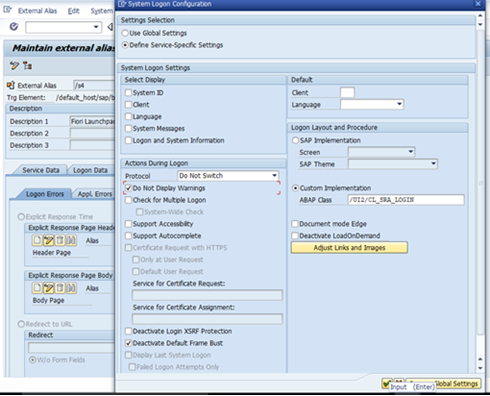
Task: Switch to the Logon Data tab
Action: tap(90, 170)
